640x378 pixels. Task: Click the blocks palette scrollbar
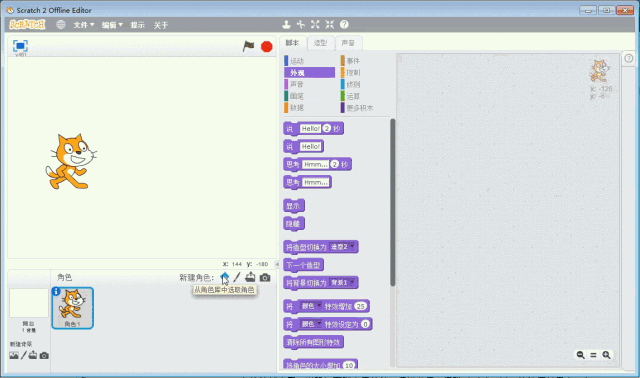(x=393, y=202)
